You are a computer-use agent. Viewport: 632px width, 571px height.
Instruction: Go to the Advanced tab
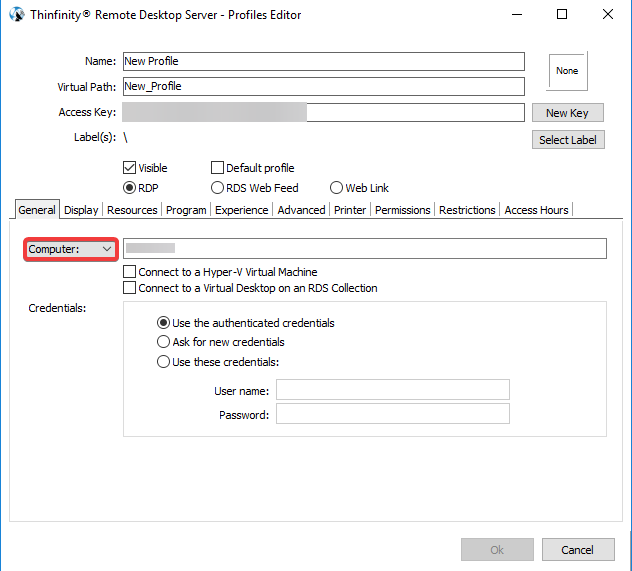pos(301,210)
